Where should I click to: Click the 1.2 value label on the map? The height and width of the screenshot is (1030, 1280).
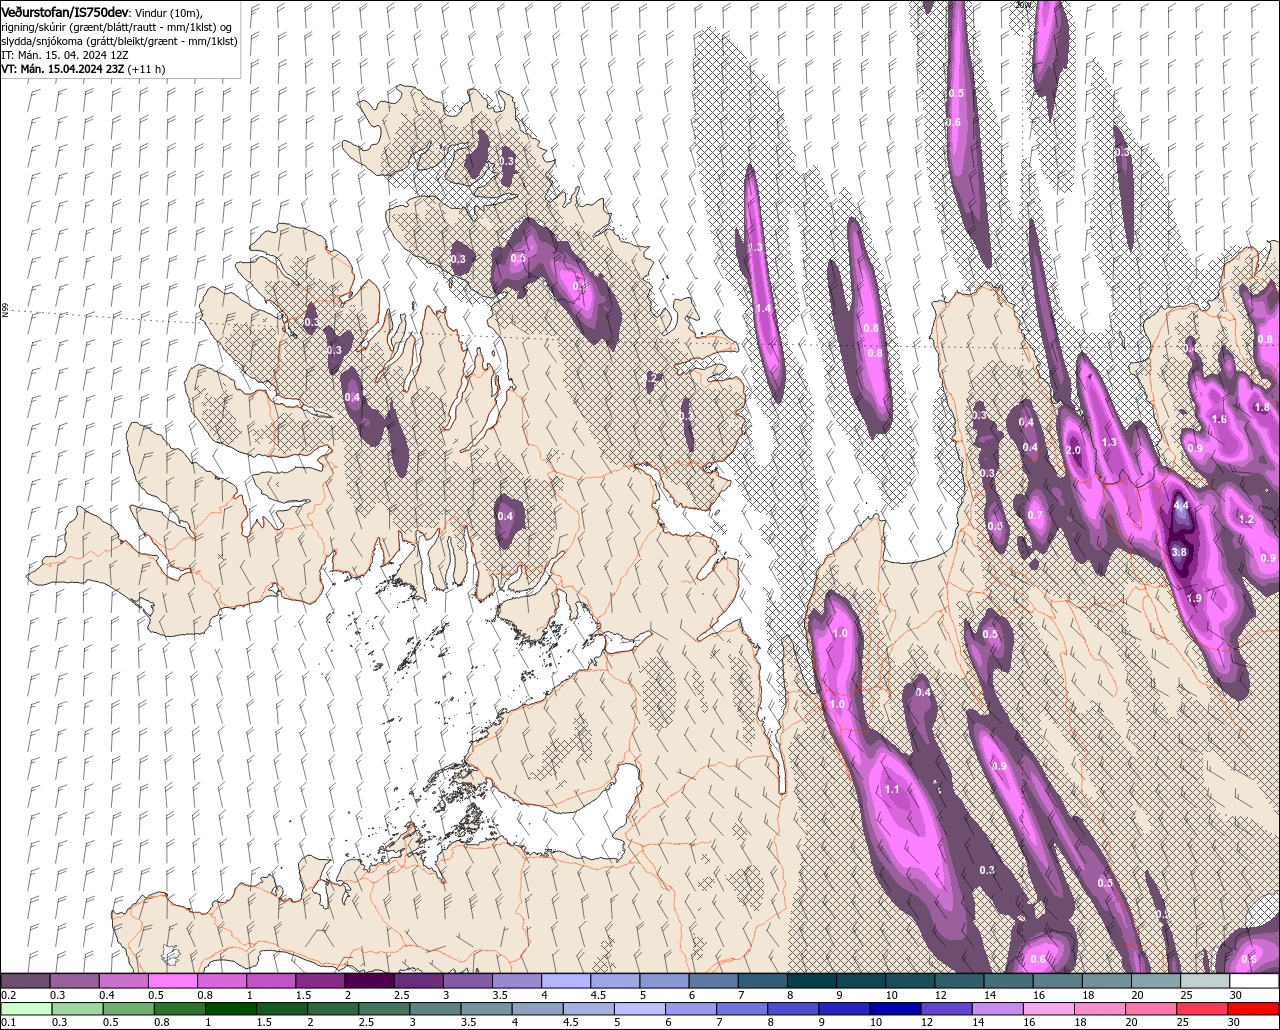(1246, 520)
